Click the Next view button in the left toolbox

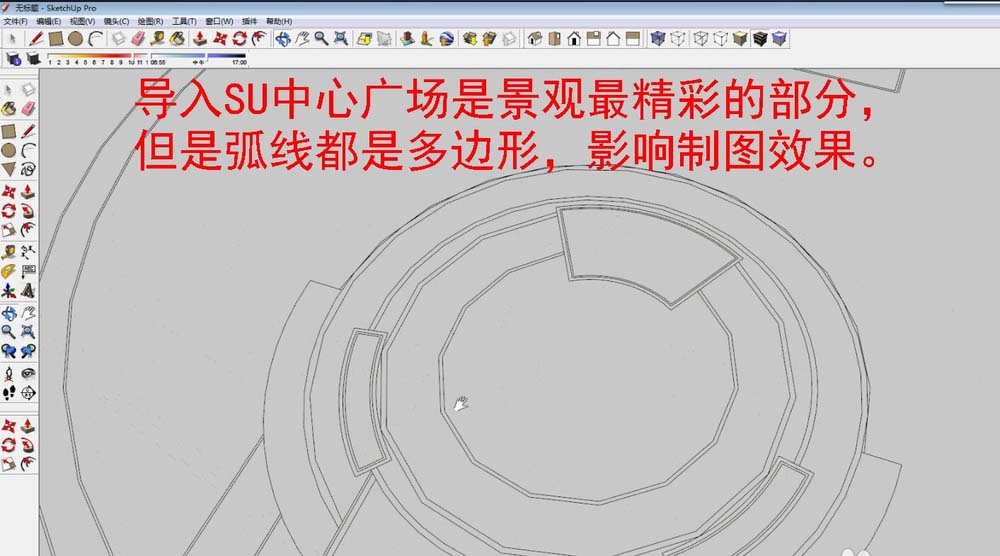28,351
